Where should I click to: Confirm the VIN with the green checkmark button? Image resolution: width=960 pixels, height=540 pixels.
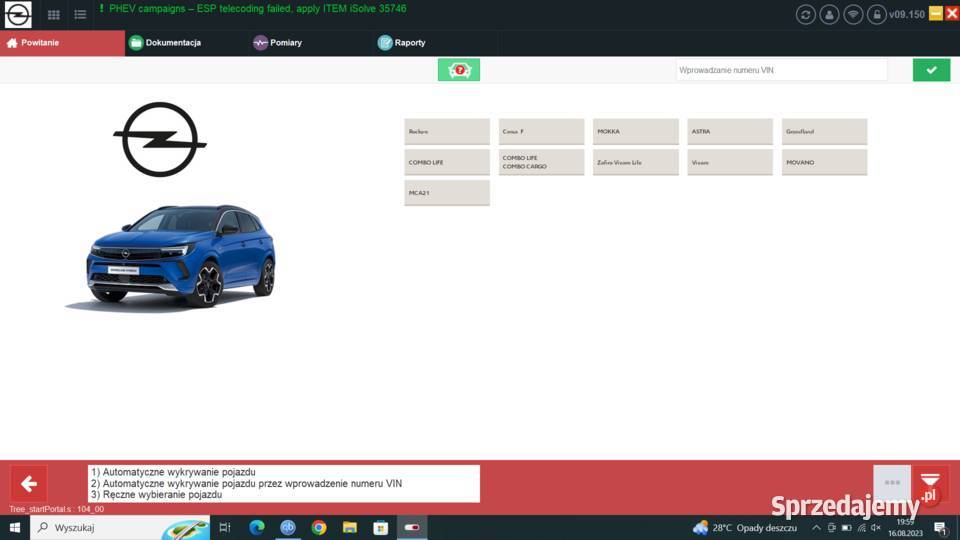click(x=931, y=70)
